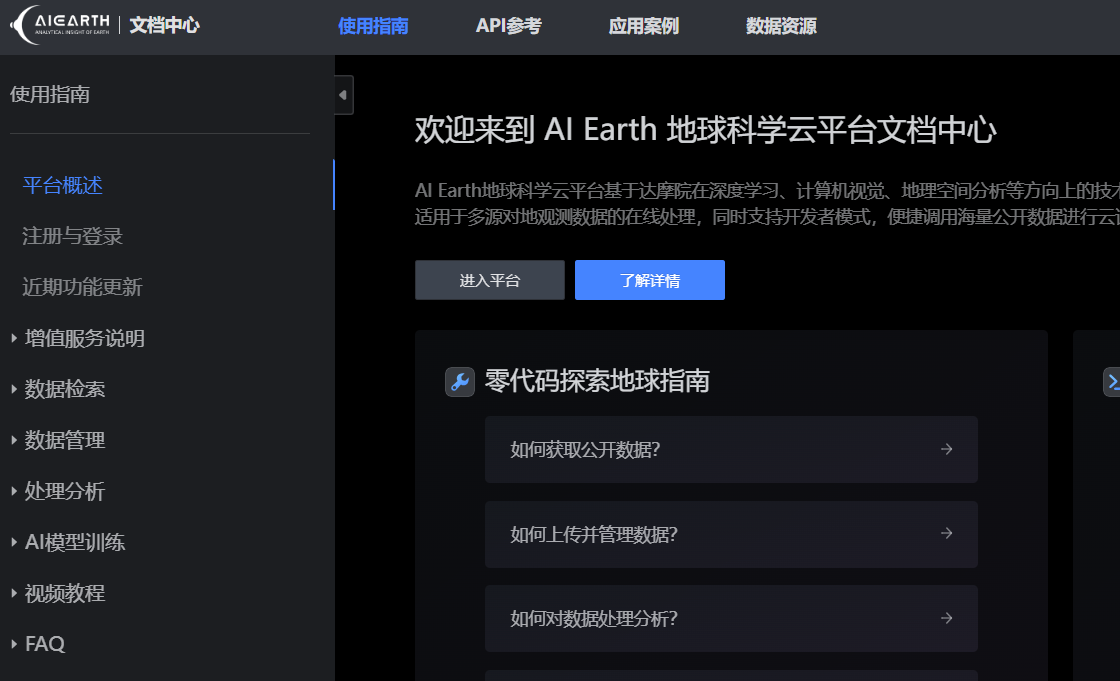
Task: Switch to the 应用案例 tab
Action: [644, 26]
